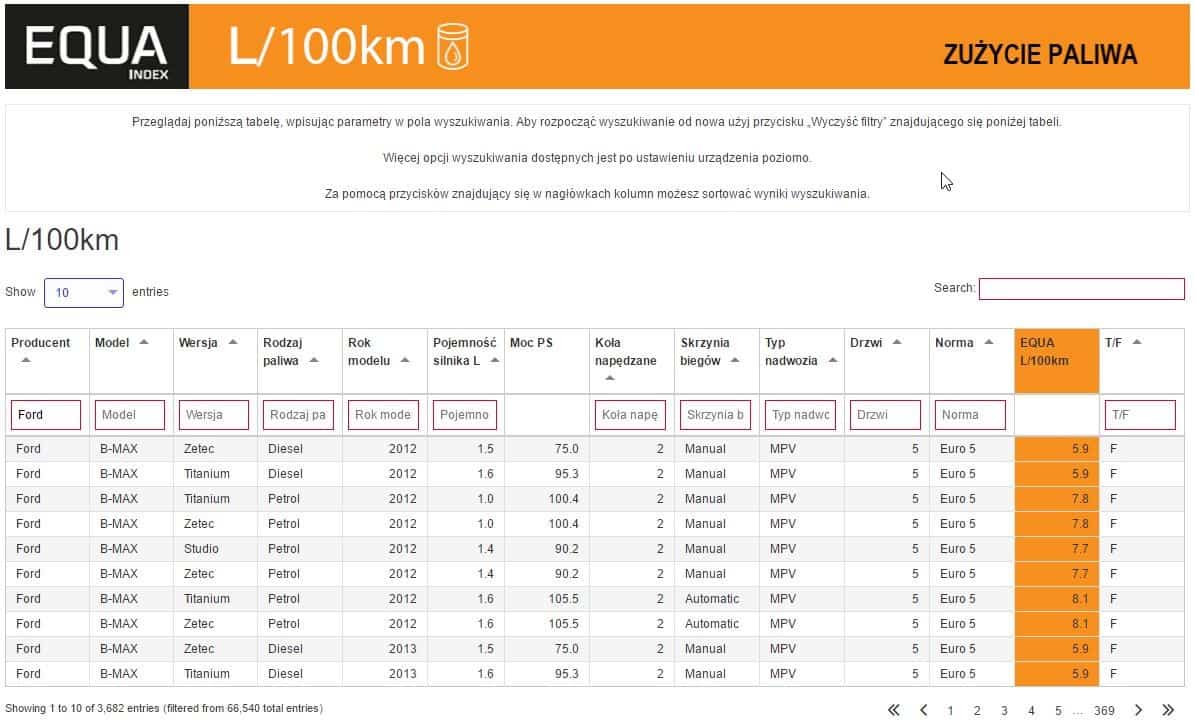
Task: Click the EQUA L/100km orange column header
Action: [1056, 361]
